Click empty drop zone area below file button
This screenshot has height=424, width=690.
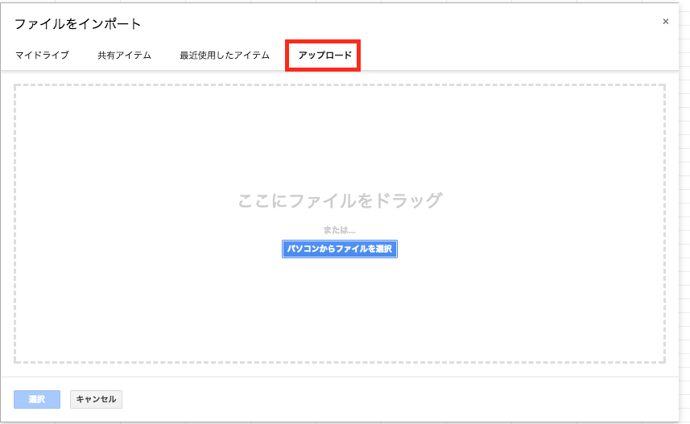pos(340,310)
